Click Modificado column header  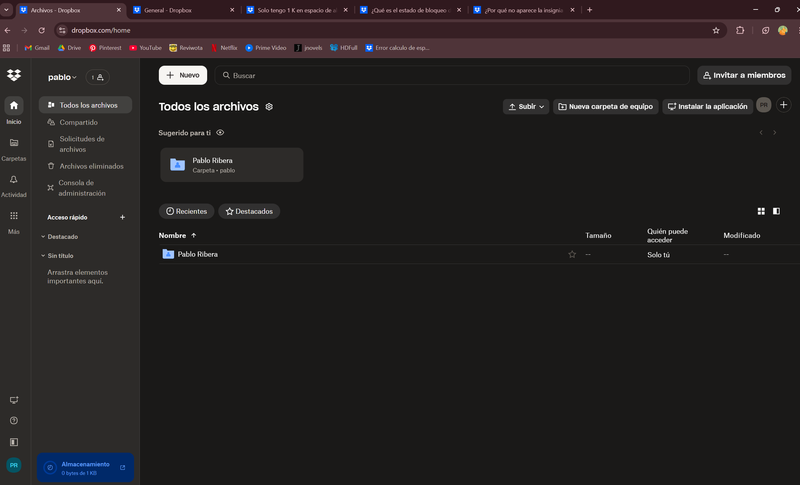pos(742,236)
